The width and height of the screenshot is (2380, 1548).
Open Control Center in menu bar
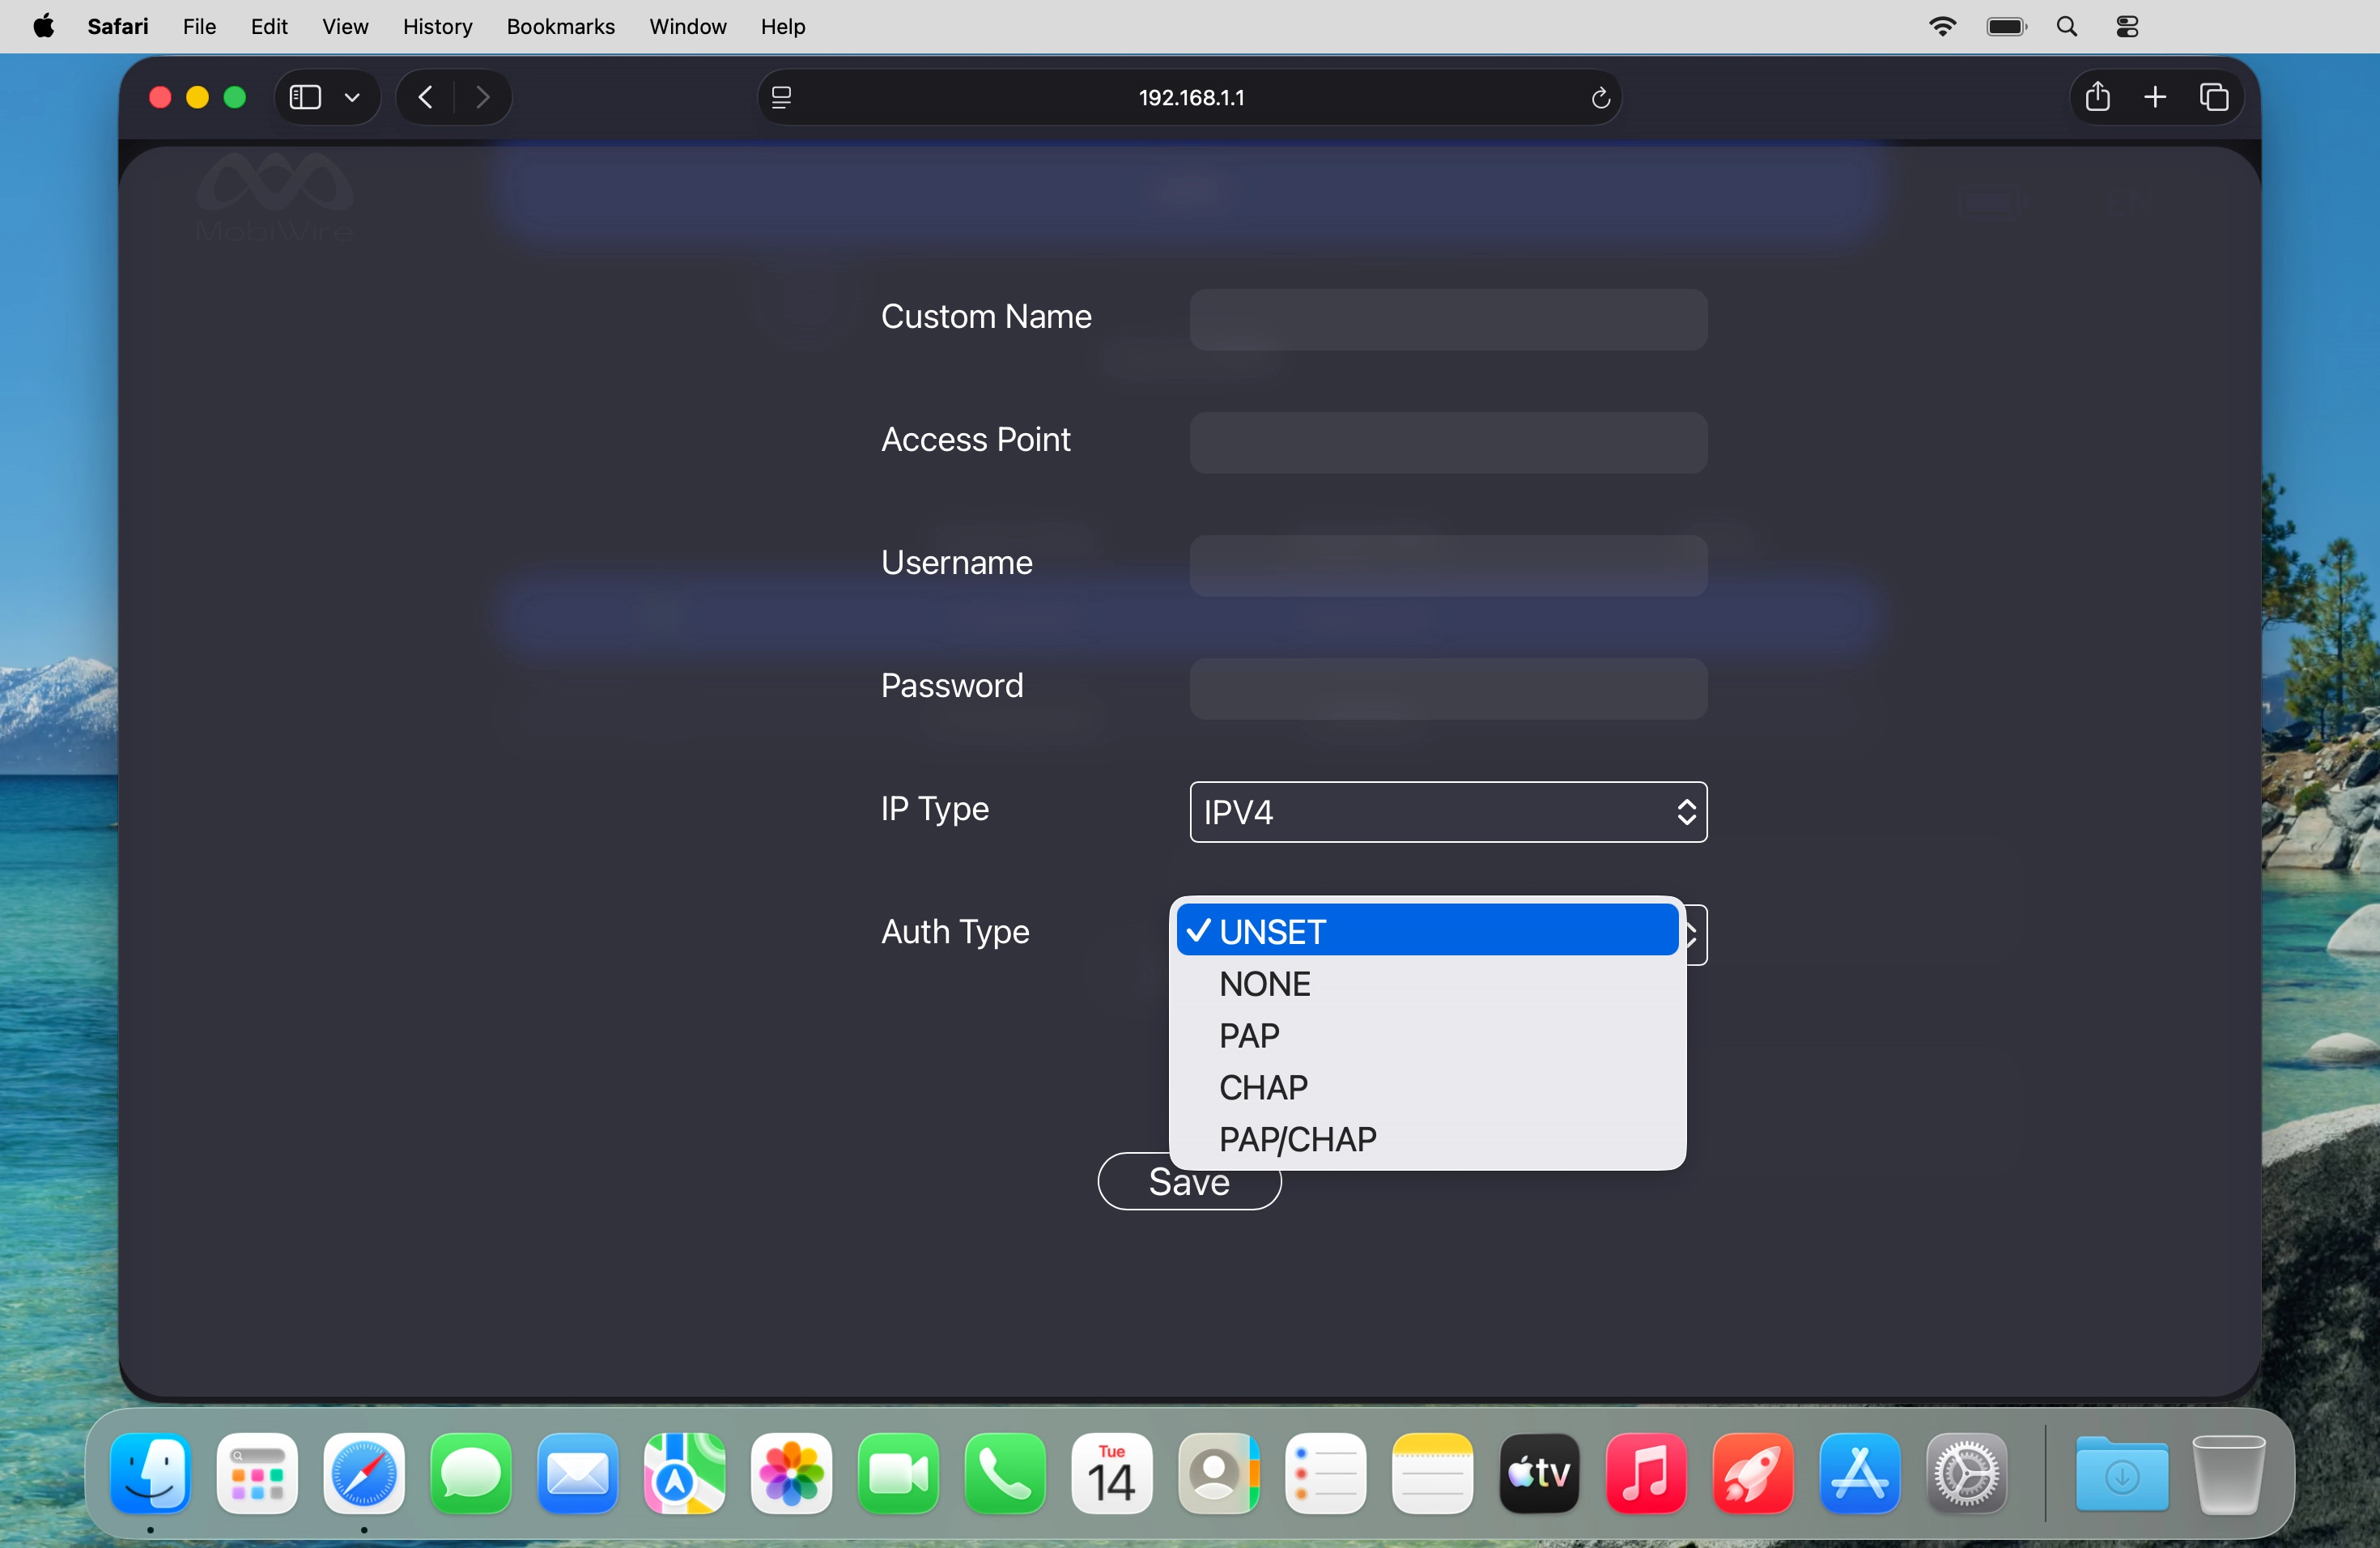click(2128, 27)
